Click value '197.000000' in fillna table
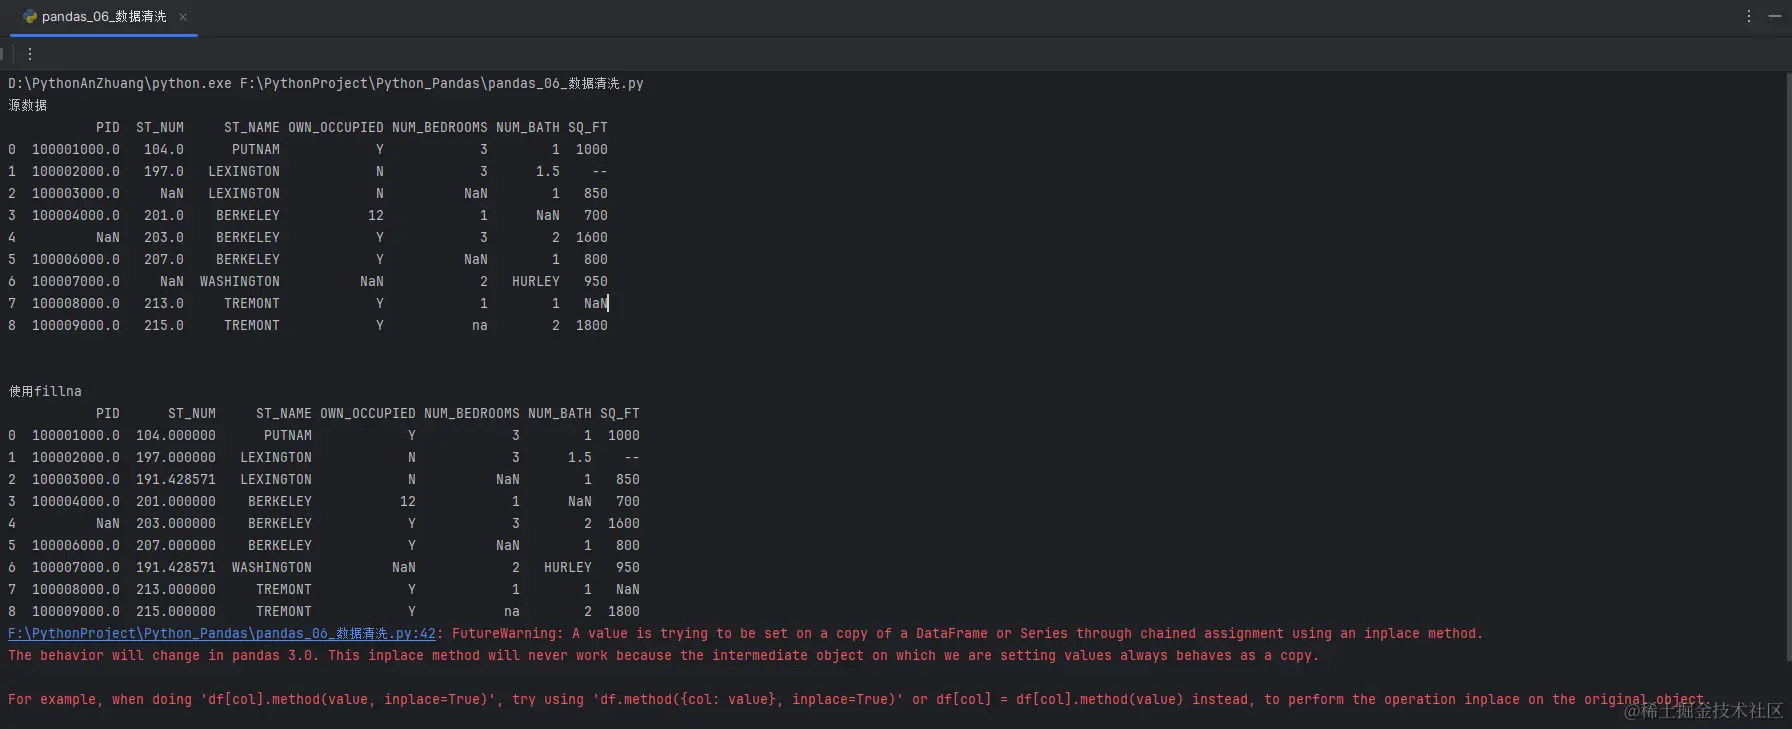The height and width of the screenshot is (729, 1792). coord(176,458)
